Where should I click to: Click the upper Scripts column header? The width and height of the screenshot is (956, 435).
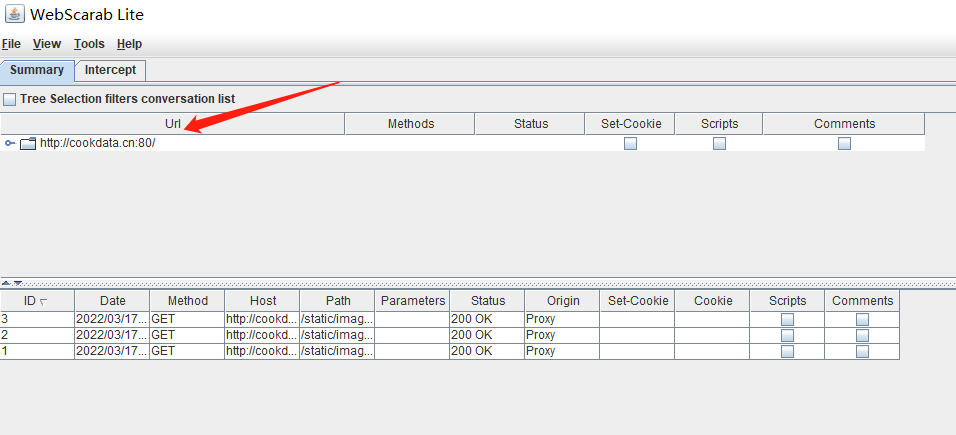[x=719, y=124]
